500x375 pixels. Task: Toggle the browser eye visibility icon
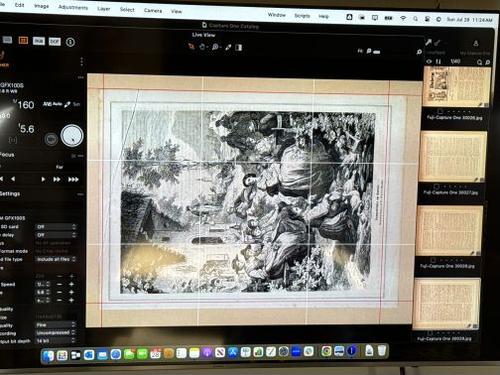point(429,61)
